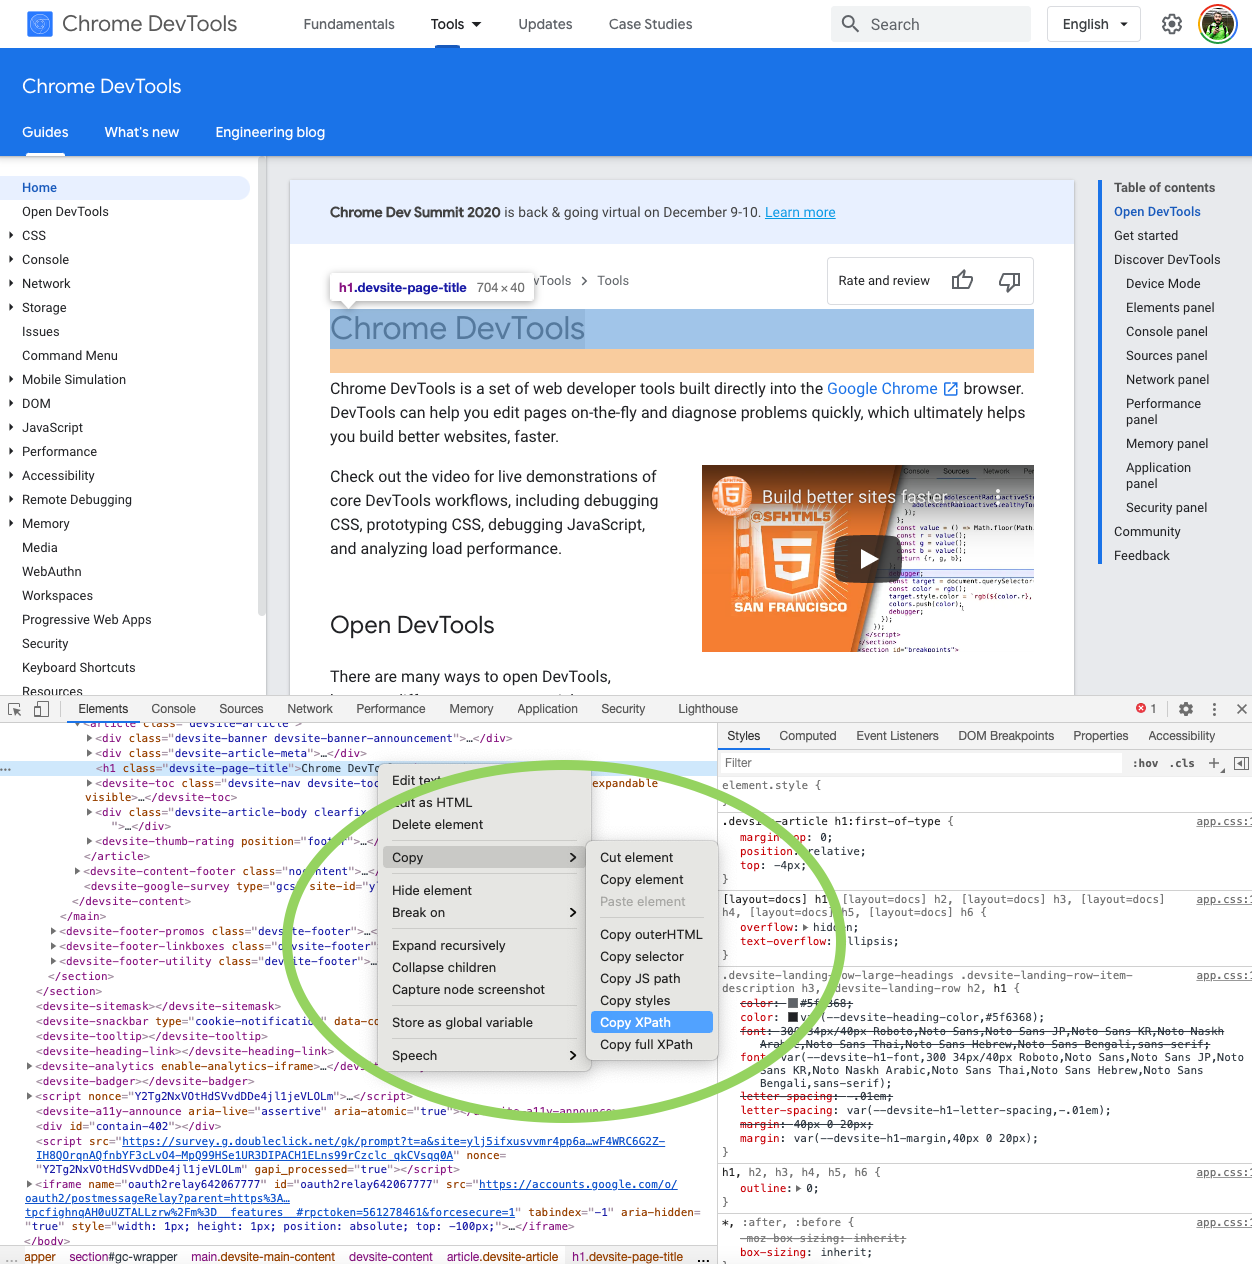The image size is (1252, 1264).
Task: Close the DevTools panel
Action: click(x=1242, y=709)
